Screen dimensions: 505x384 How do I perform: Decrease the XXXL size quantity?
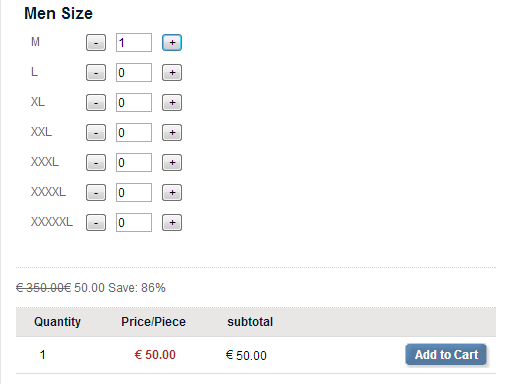pos(96,163)
